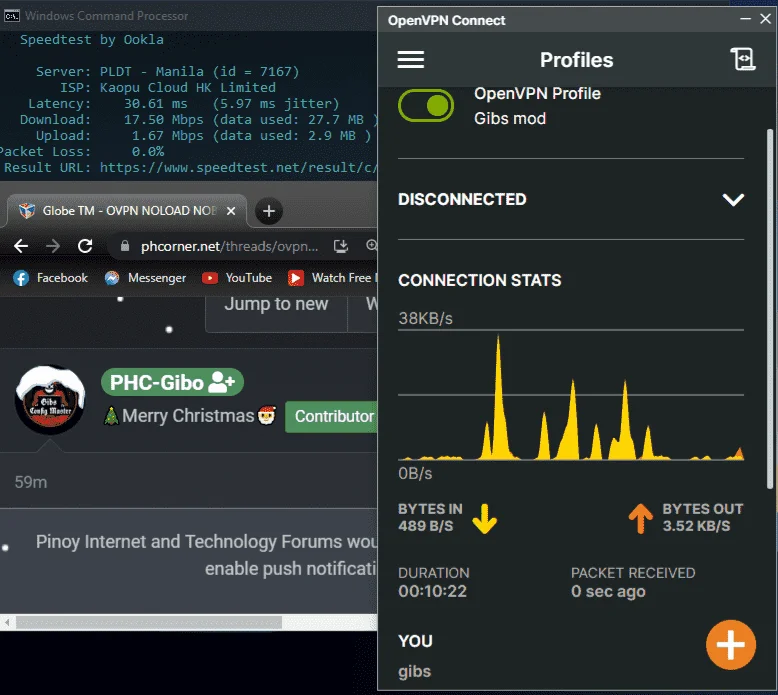Click the Server PLDT Manila line in terminal
Screen dimensions: 778x695
click(167, 71)
